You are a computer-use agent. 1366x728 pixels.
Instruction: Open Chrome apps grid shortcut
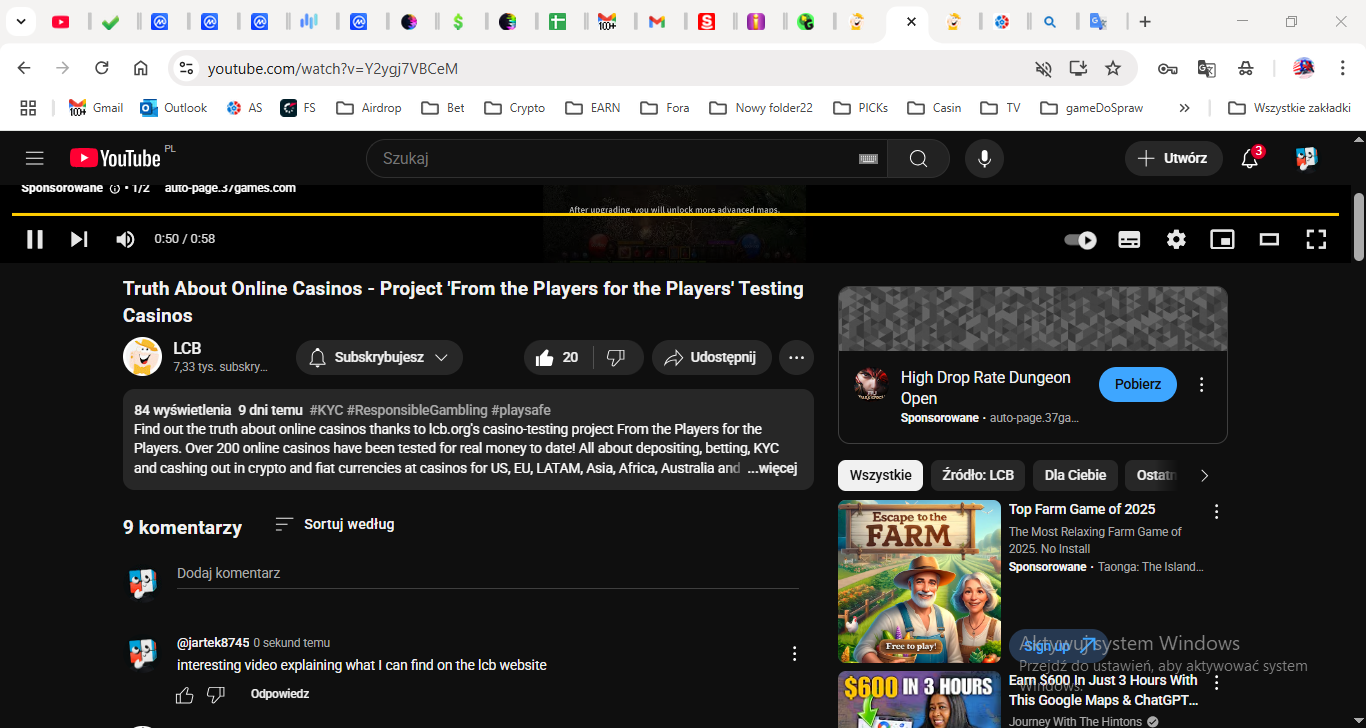[x=28, y=108]
